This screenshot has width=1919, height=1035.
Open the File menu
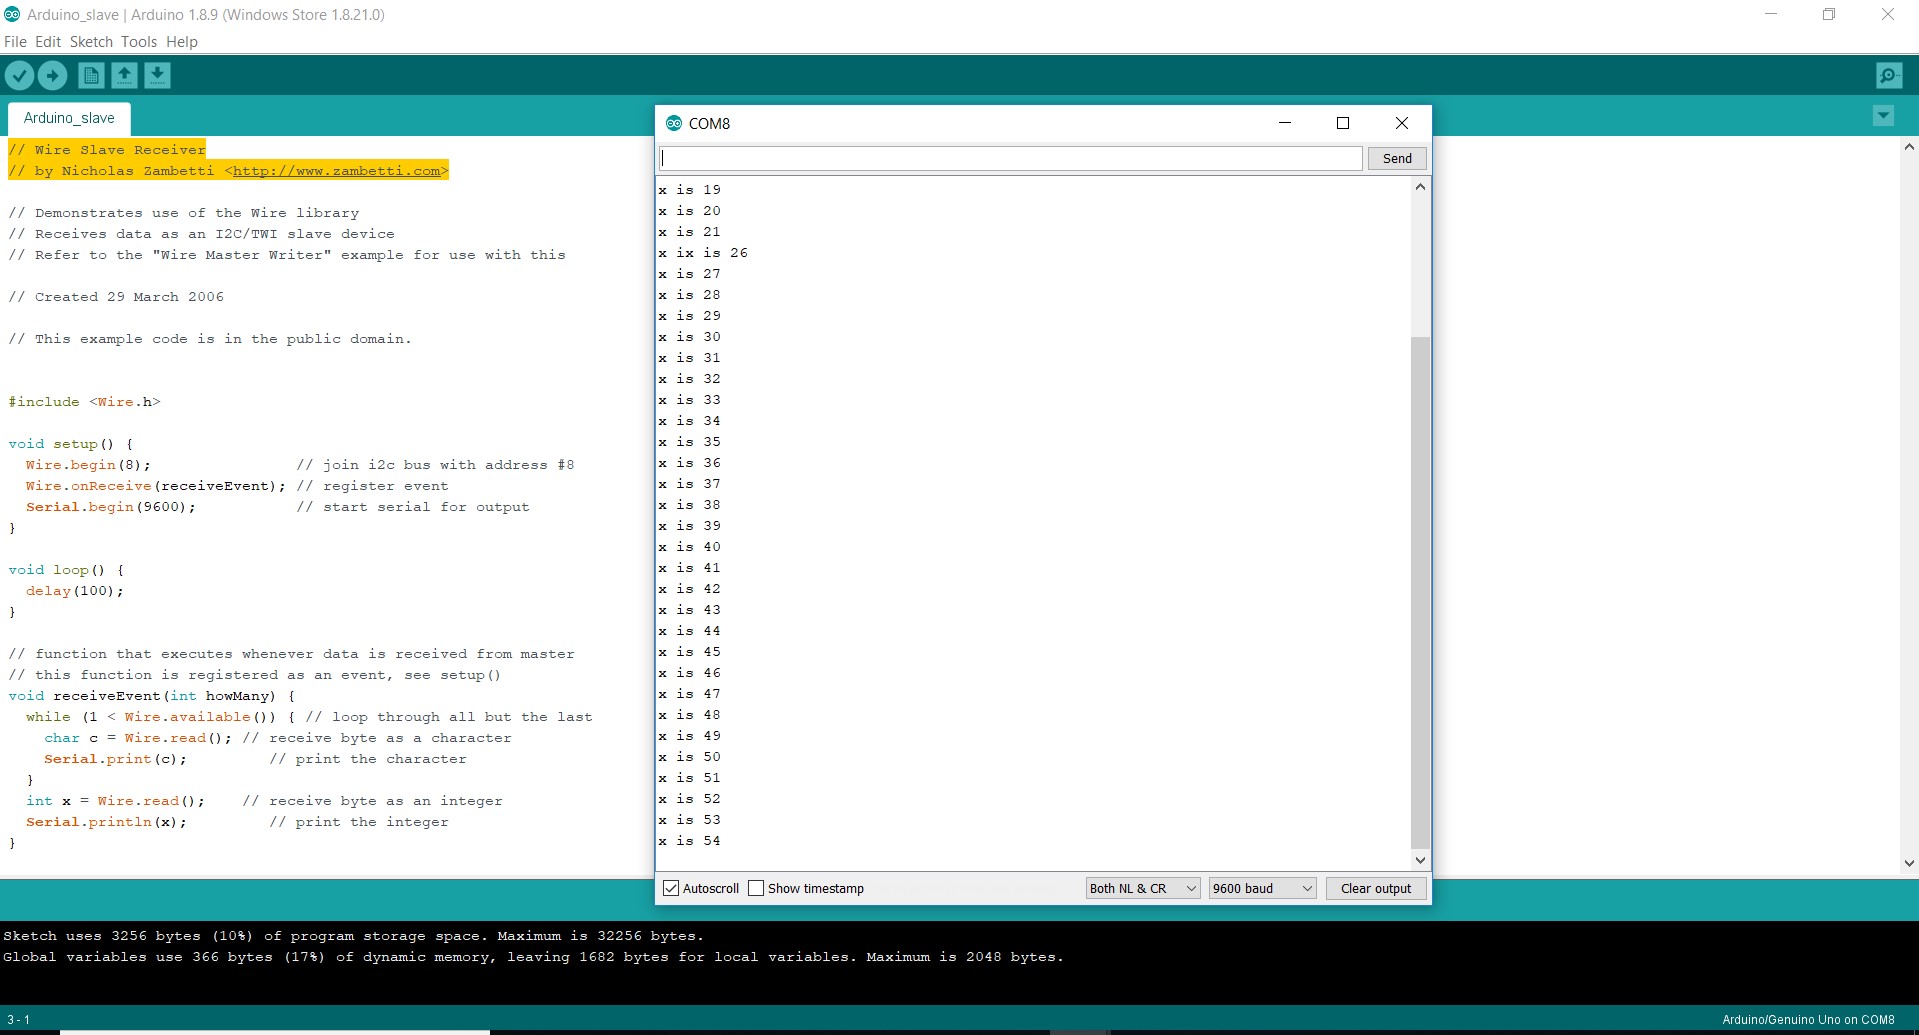(15, 42)
